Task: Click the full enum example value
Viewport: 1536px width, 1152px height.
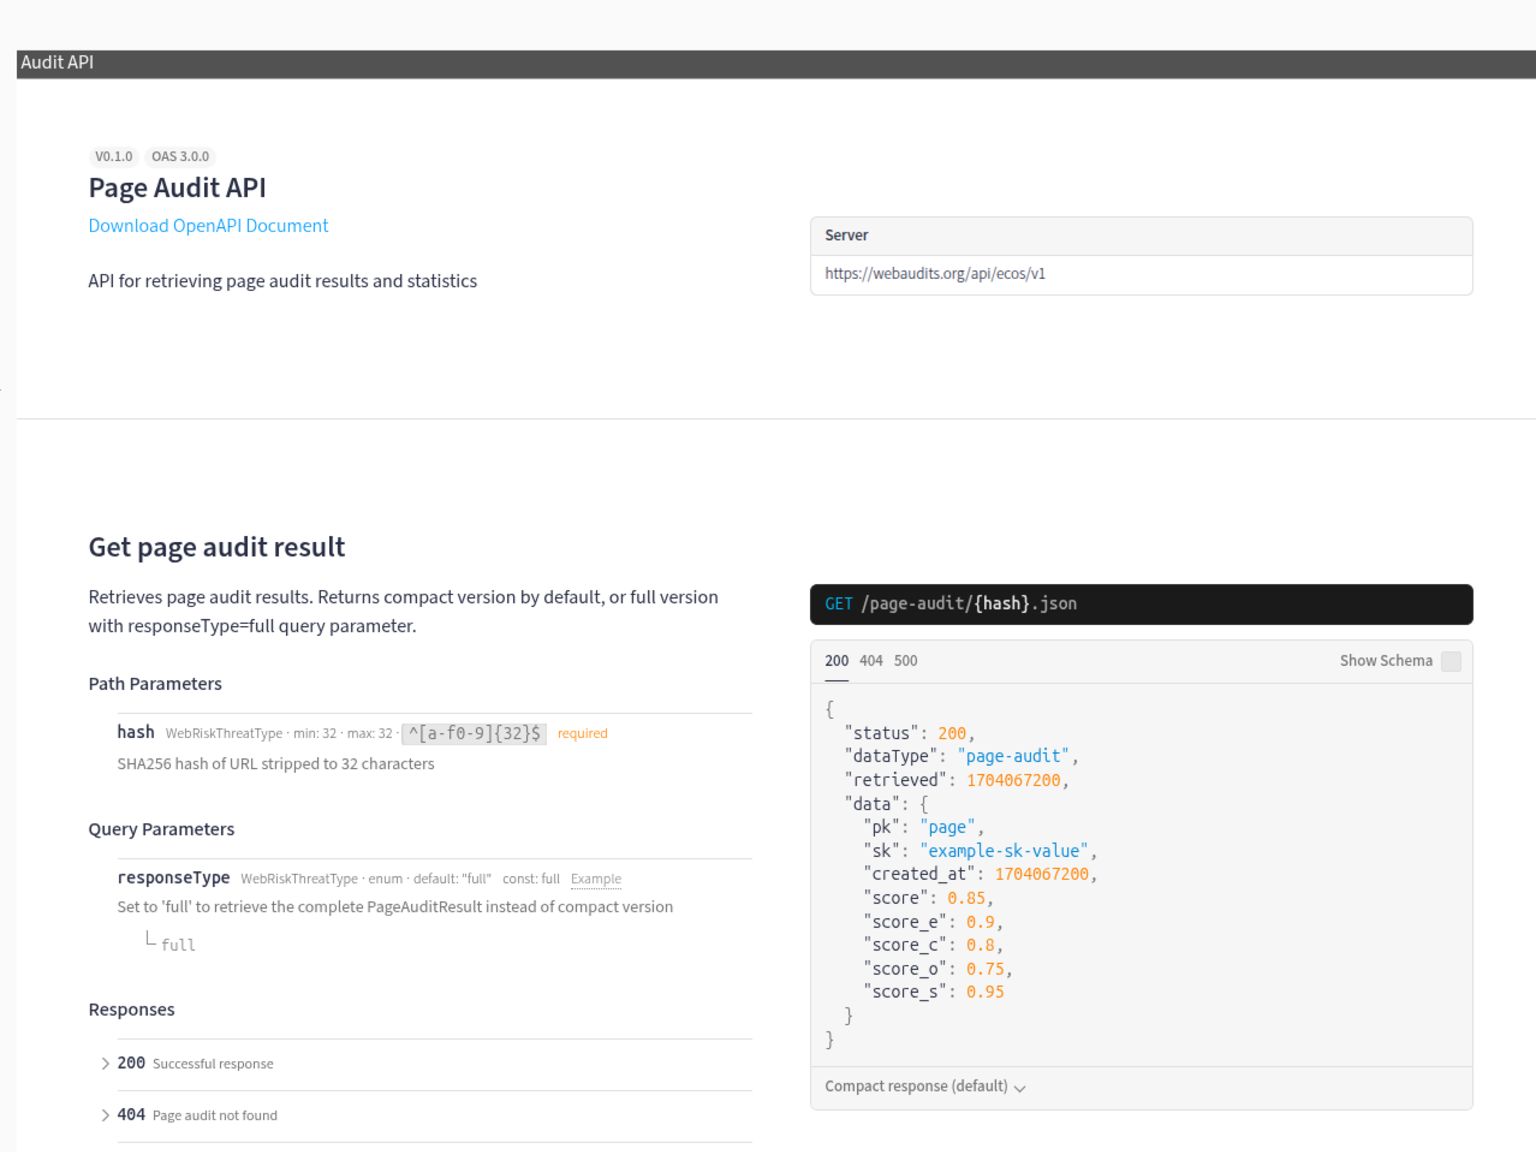Action: coord(178,945)
